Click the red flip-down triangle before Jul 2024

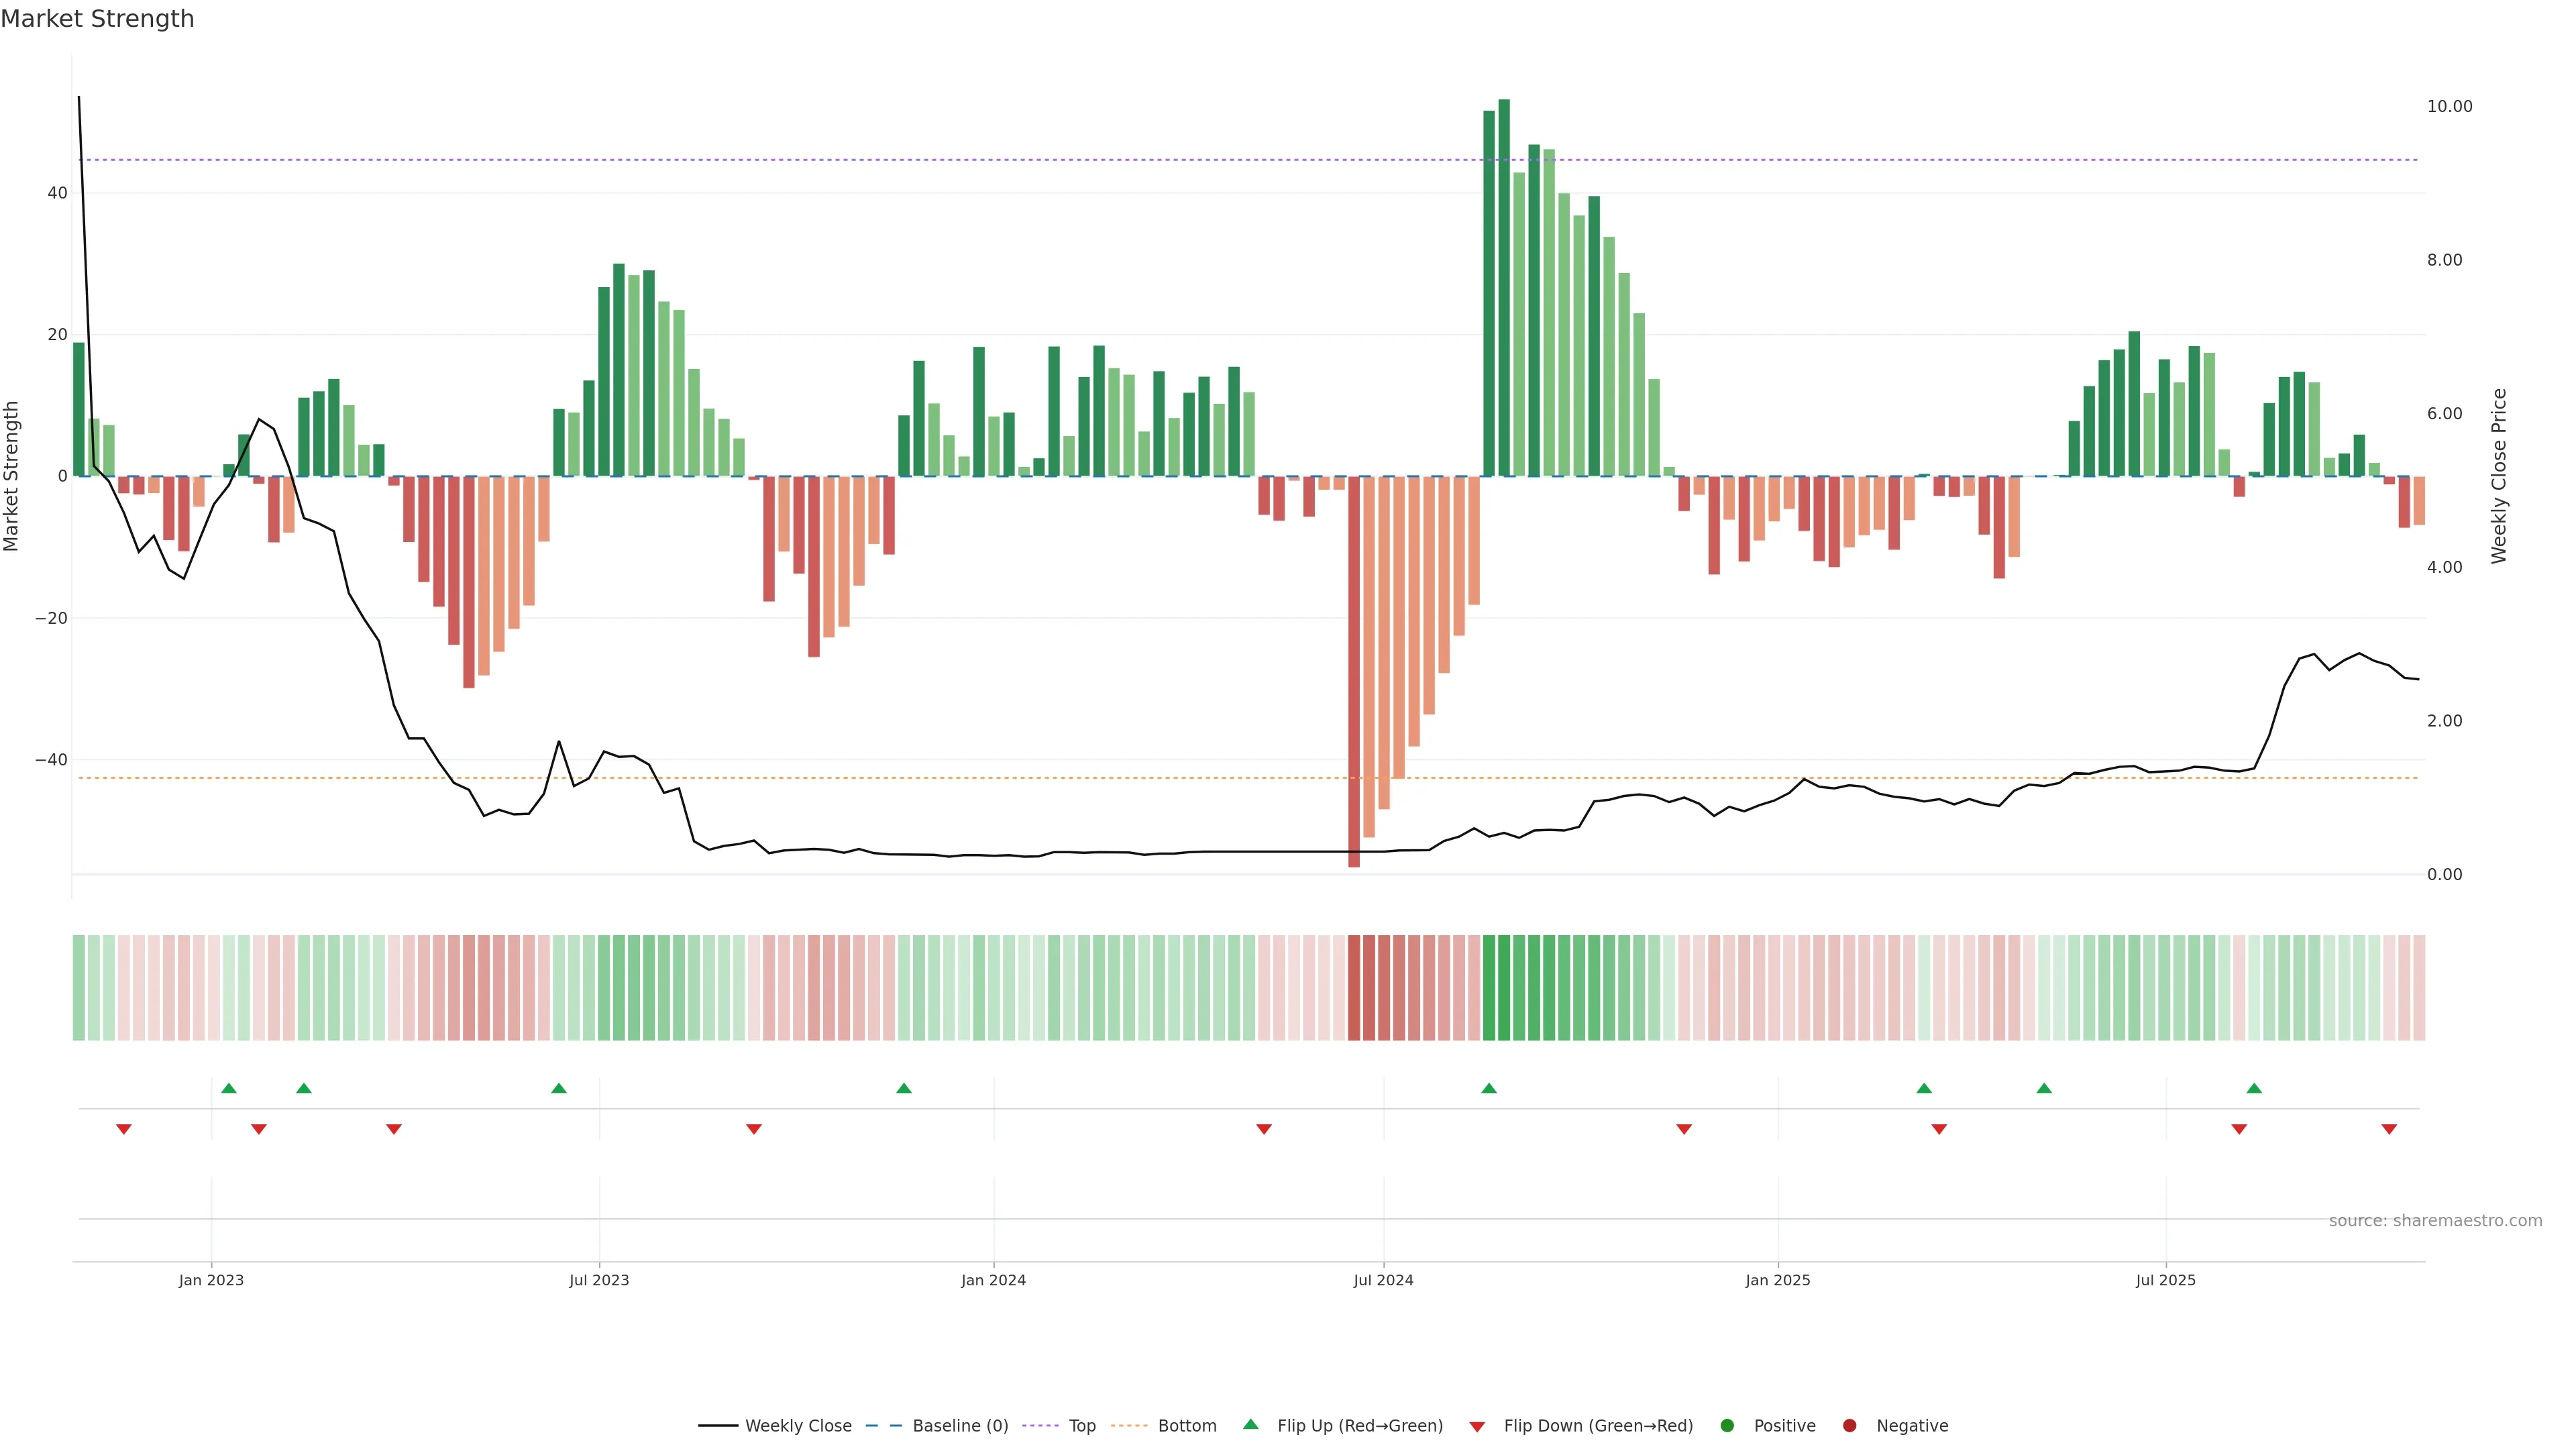(x=1264, y=1129)
